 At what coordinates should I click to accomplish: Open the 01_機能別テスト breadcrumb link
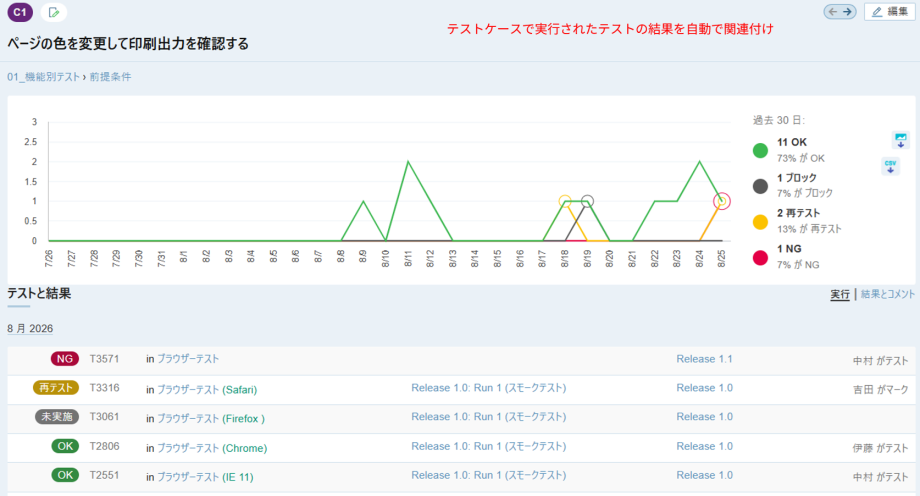43,77
